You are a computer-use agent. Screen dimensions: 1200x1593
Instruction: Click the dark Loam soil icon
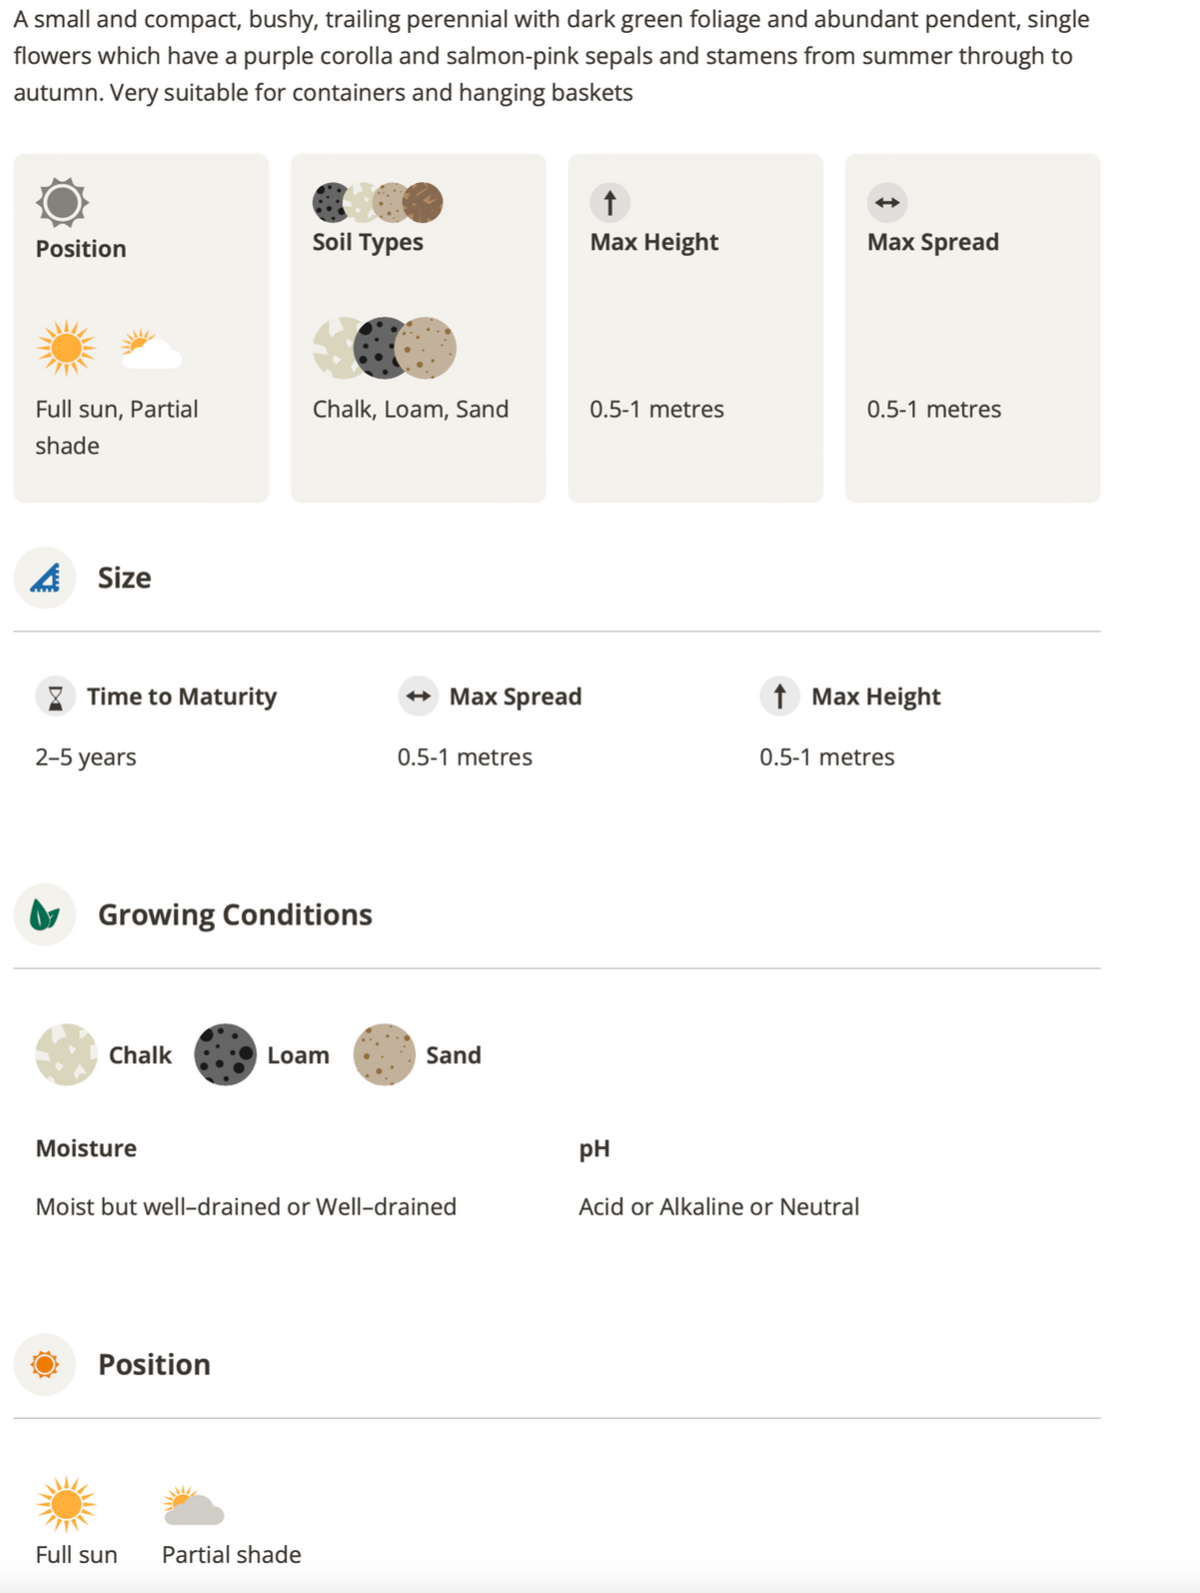click(x=225, y=1054)
